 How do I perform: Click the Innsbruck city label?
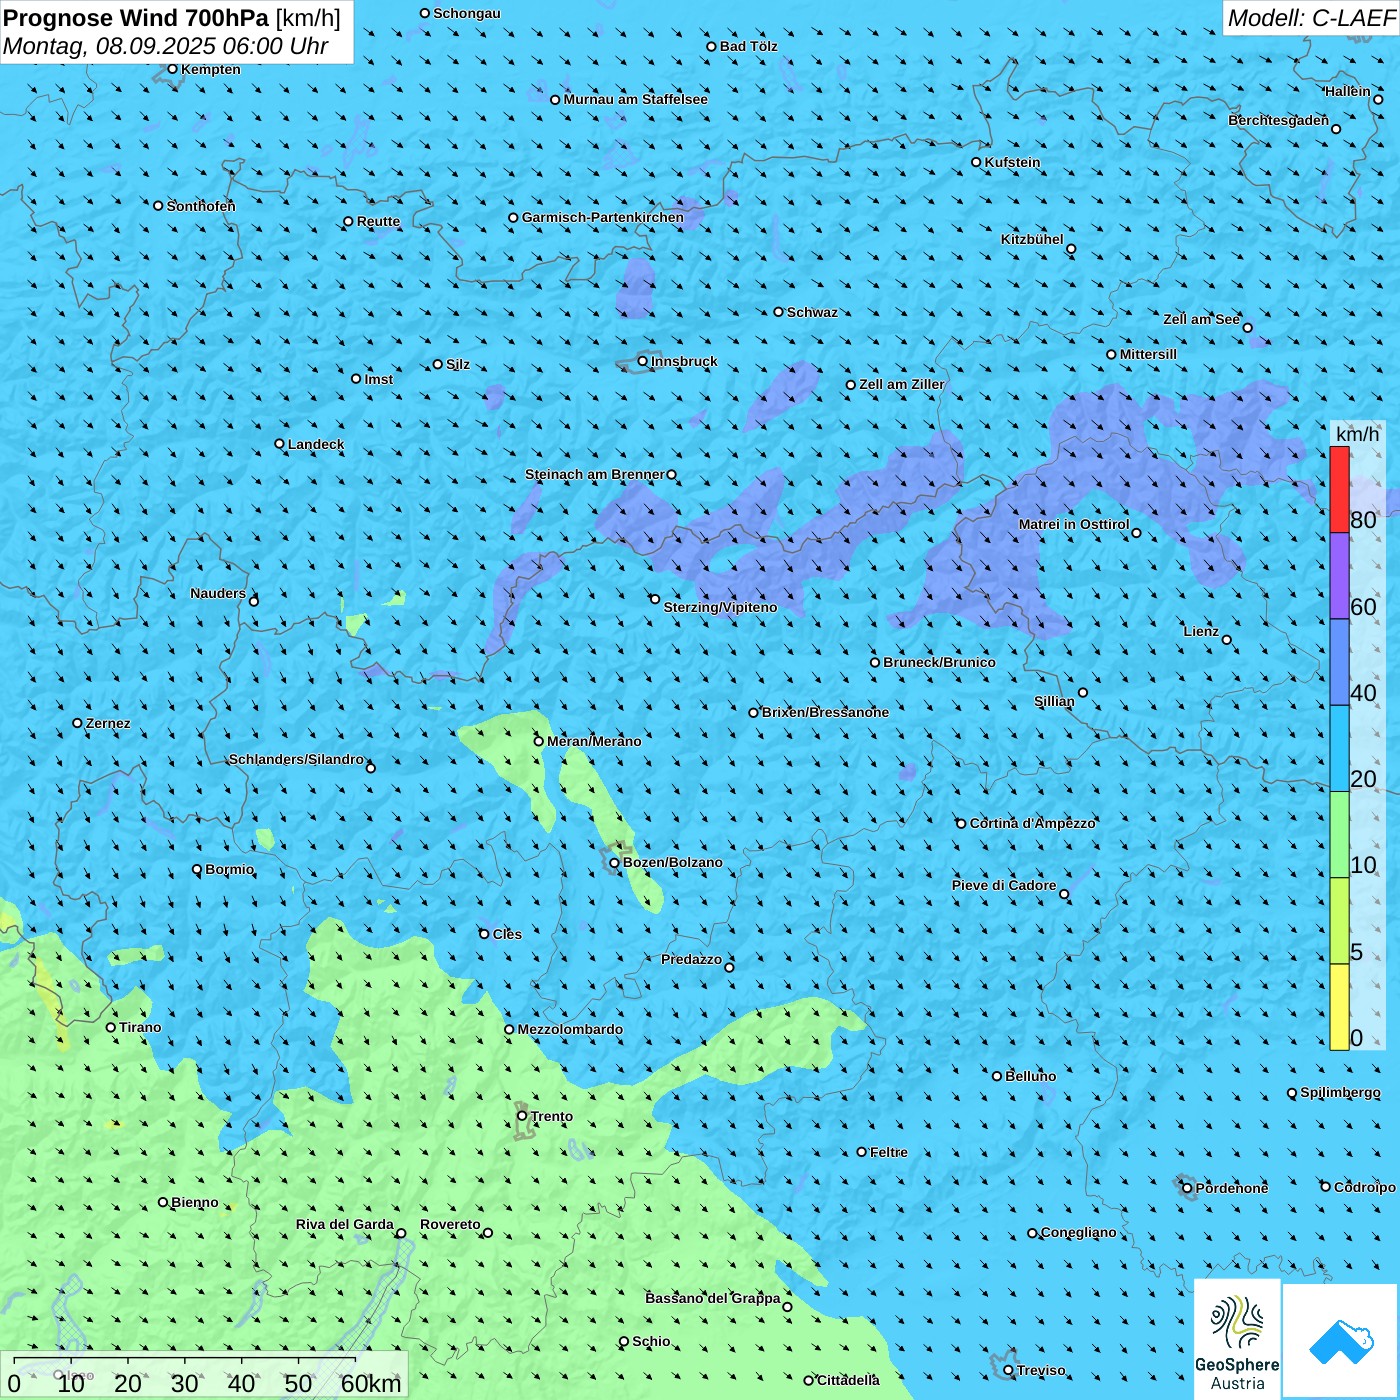[x=684, y=361]
